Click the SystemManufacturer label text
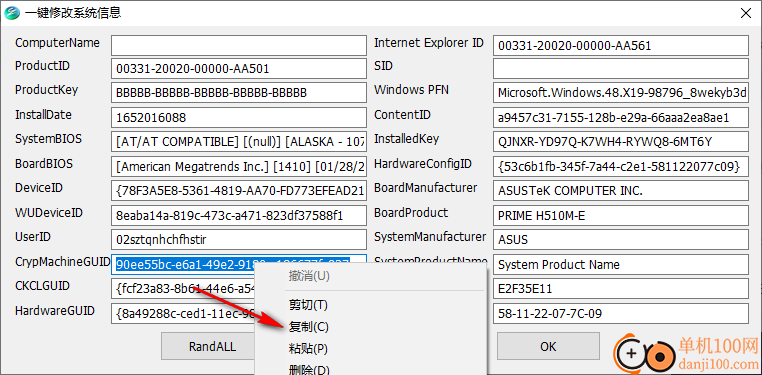 pos(430,237)
